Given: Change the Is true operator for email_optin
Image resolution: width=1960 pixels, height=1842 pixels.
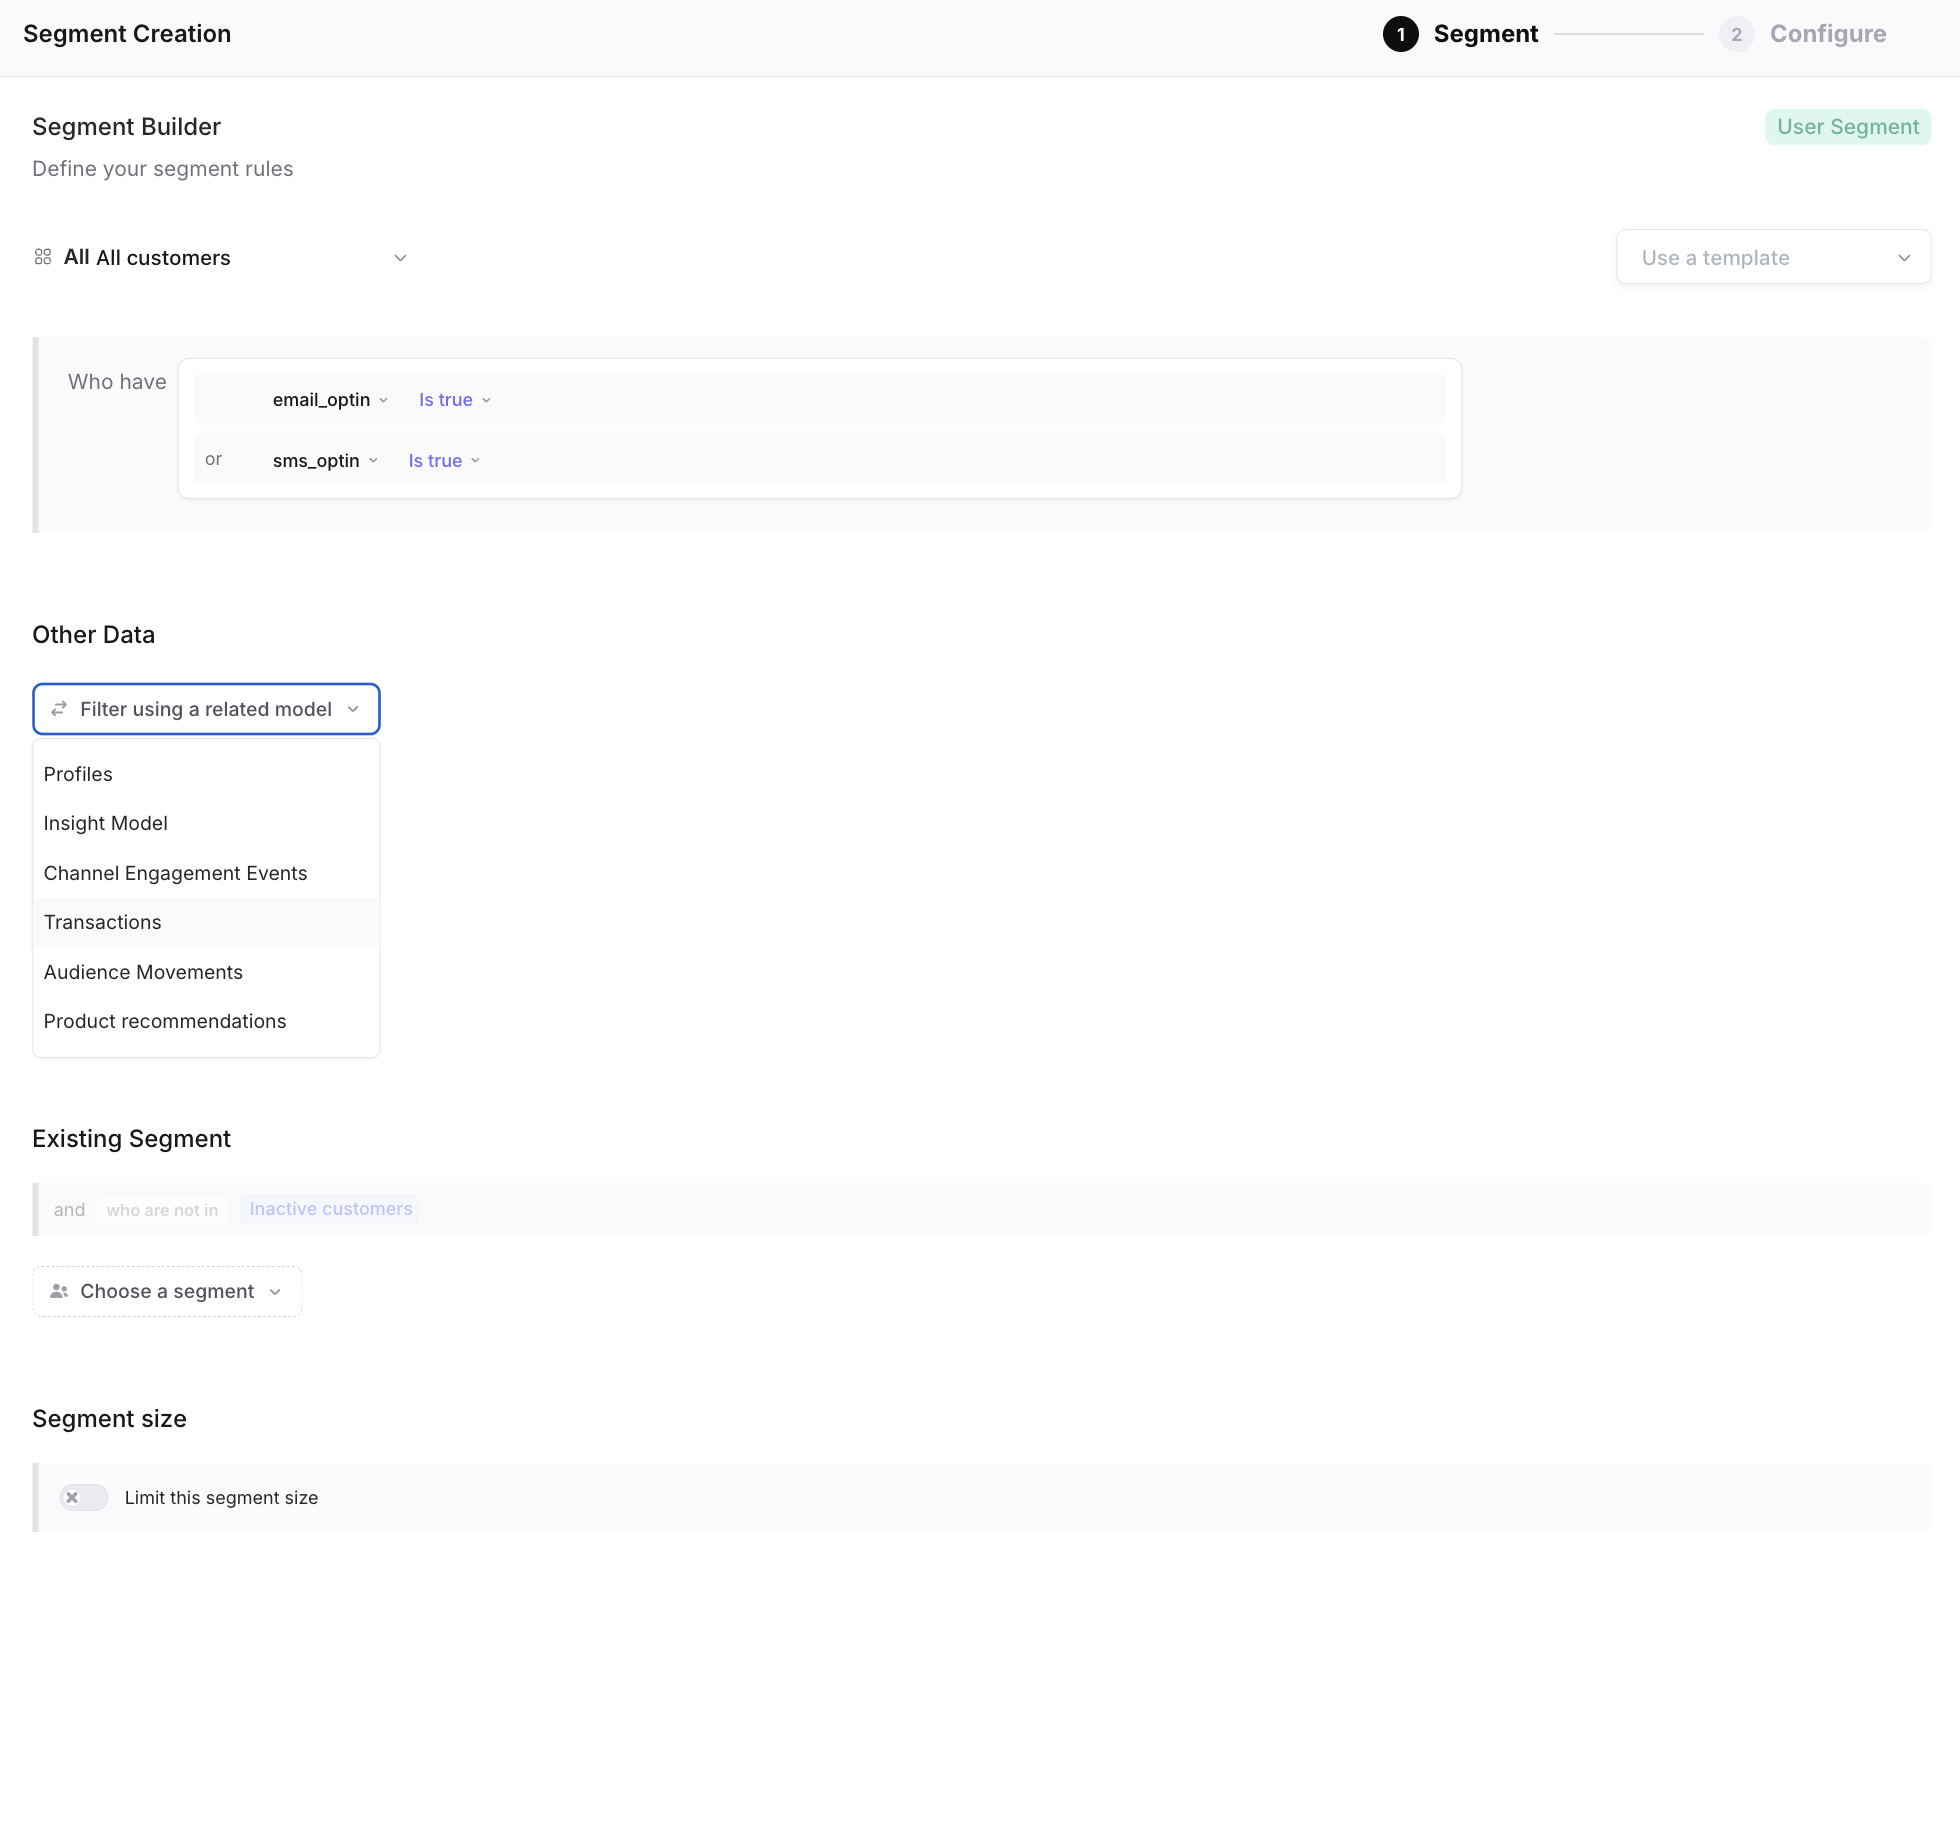Looking at the screenshot, I should click(x=455, y=400).
